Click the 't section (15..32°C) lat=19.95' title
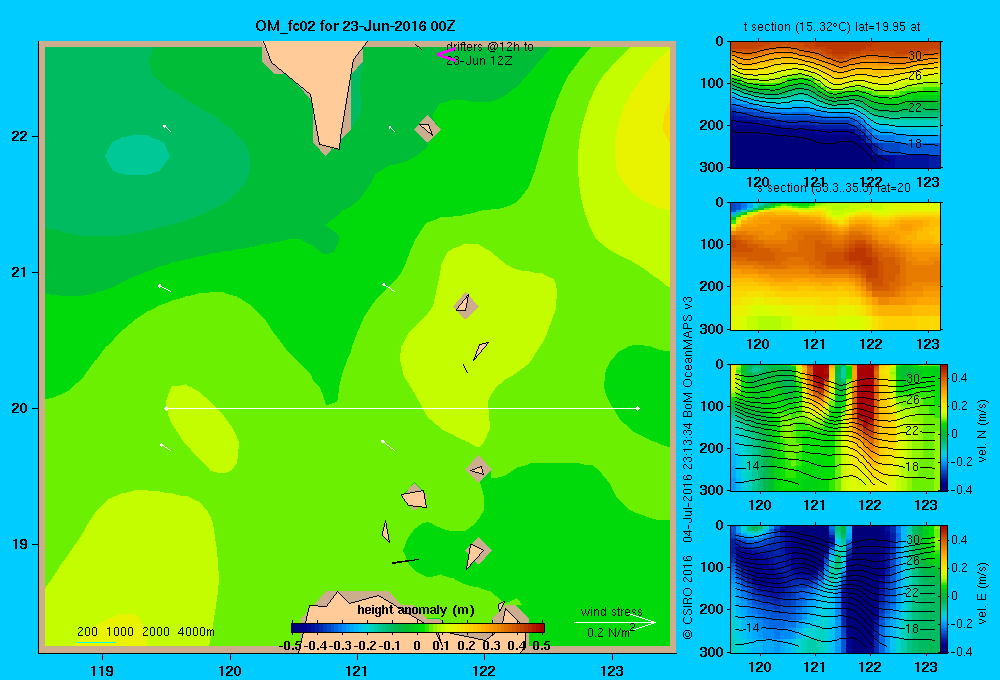Viewport: 1000px width, 680px height. pos(832,27)
